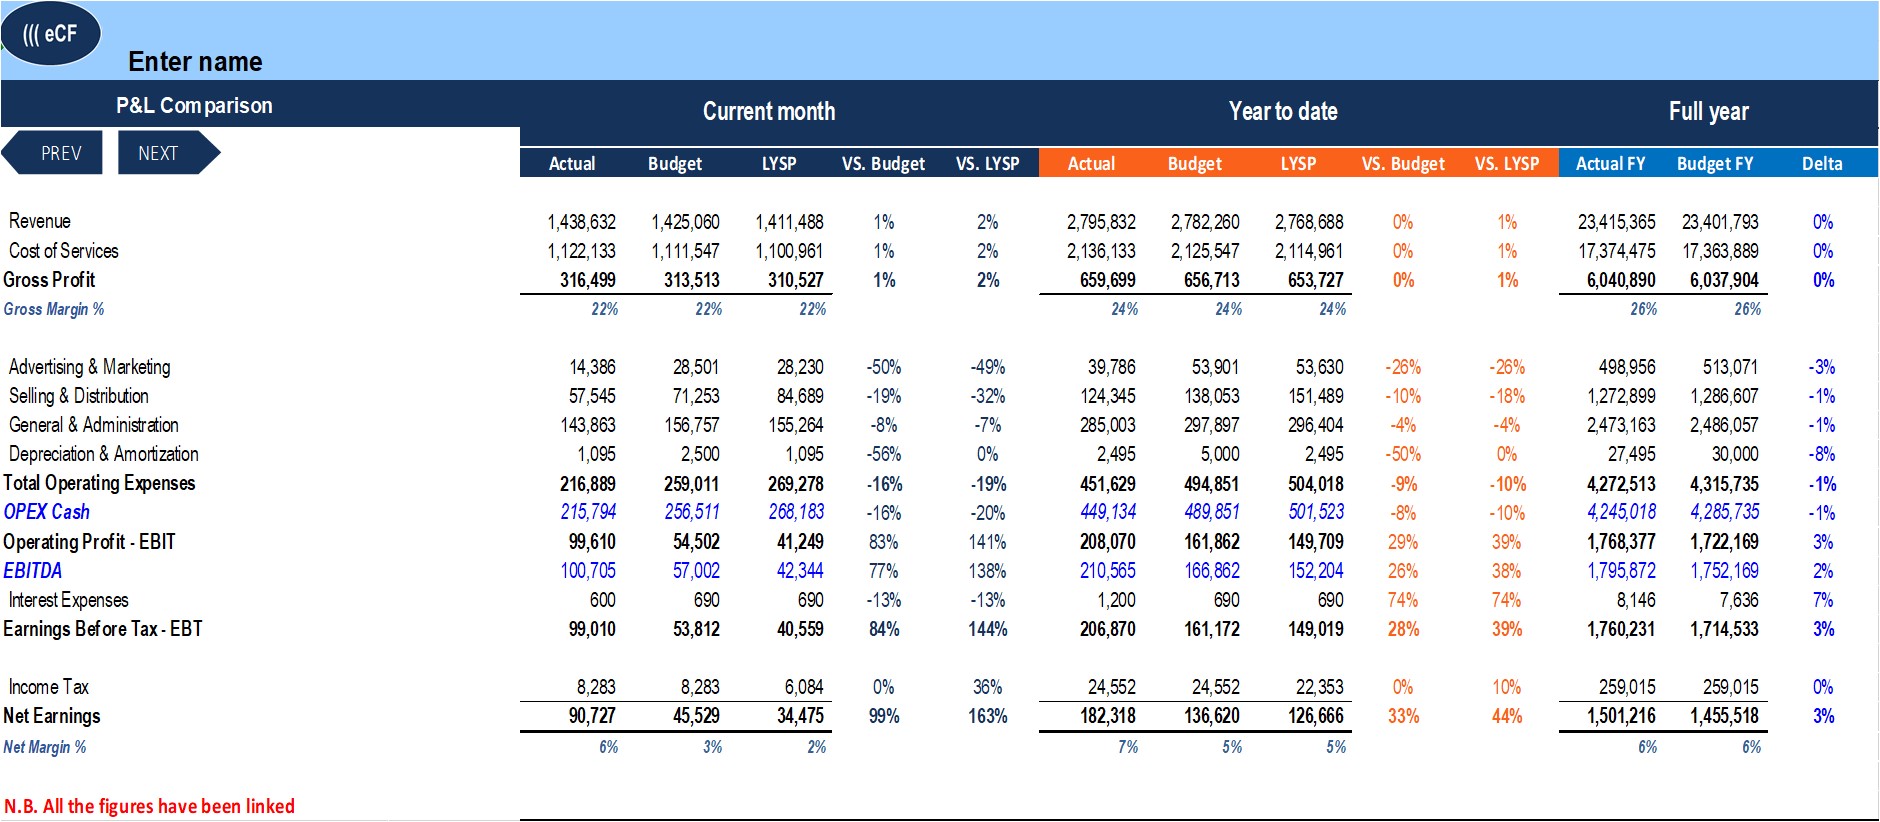Select the 'Gross Profit' row label

point(49,280)
